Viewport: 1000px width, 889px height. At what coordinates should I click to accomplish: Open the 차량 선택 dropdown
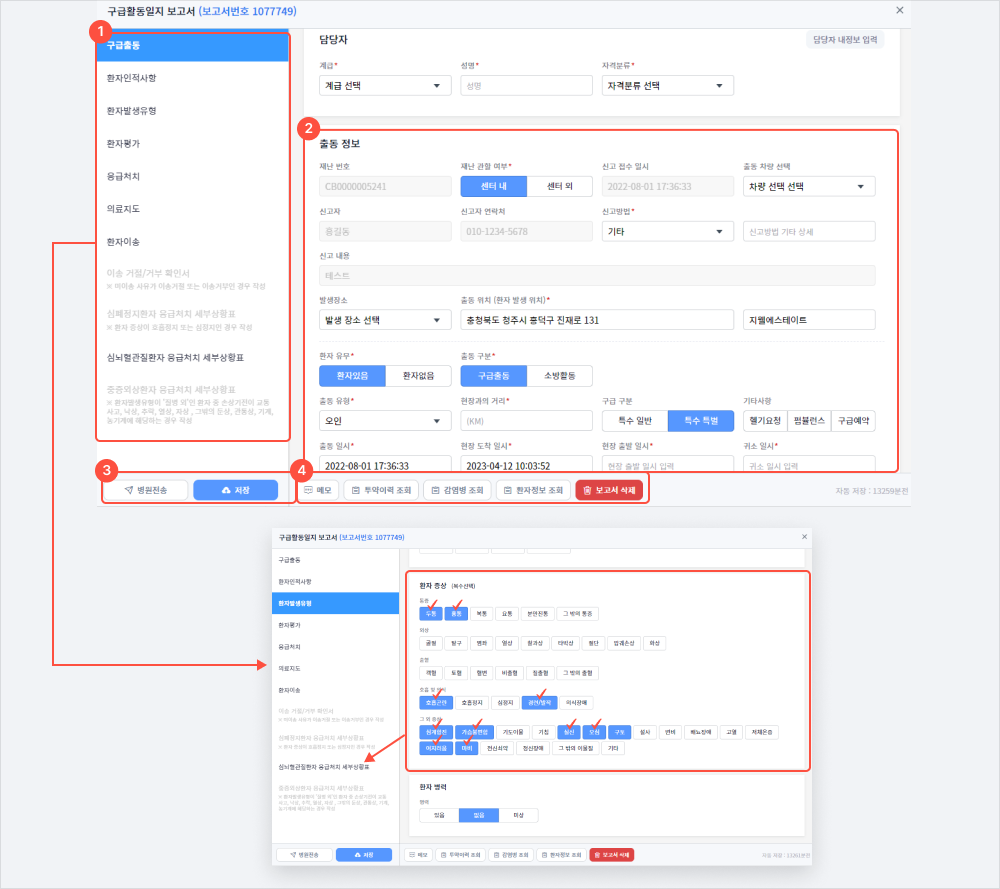point(809,186)
